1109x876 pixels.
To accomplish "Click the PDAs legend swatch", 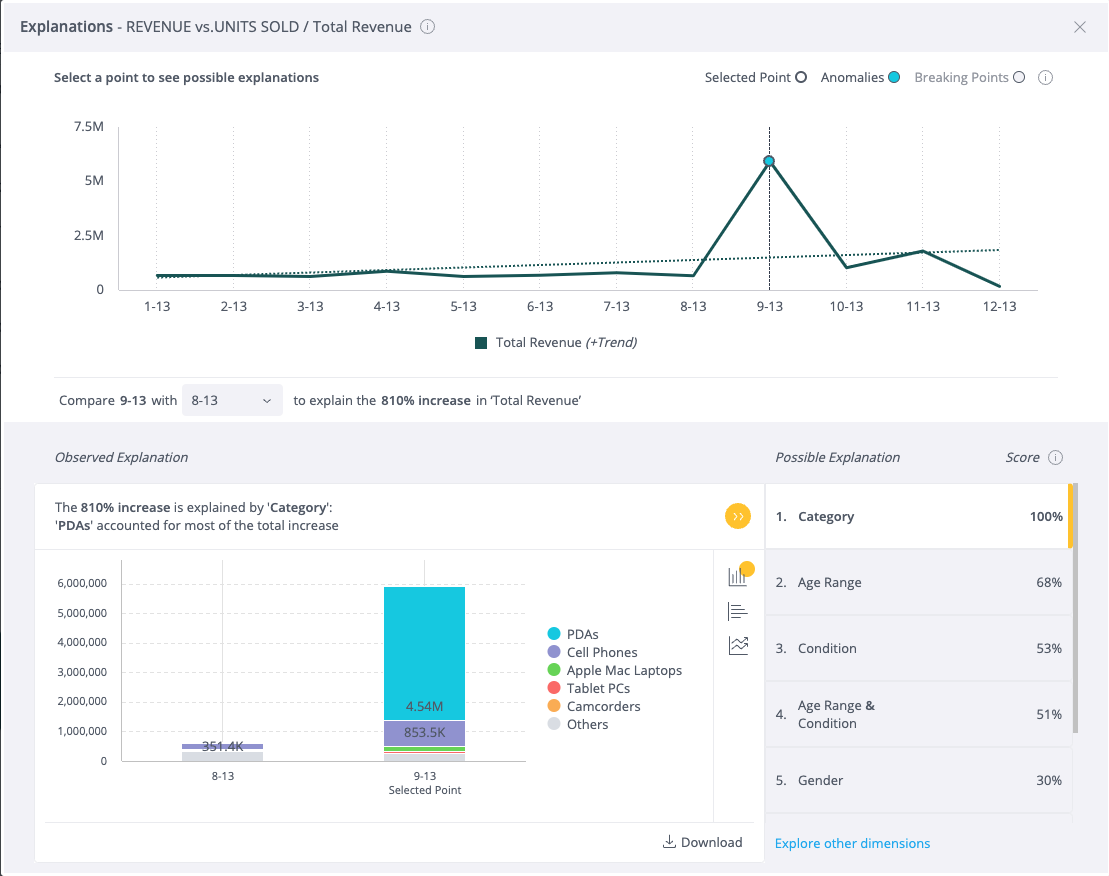I will (x=554, y=634).
